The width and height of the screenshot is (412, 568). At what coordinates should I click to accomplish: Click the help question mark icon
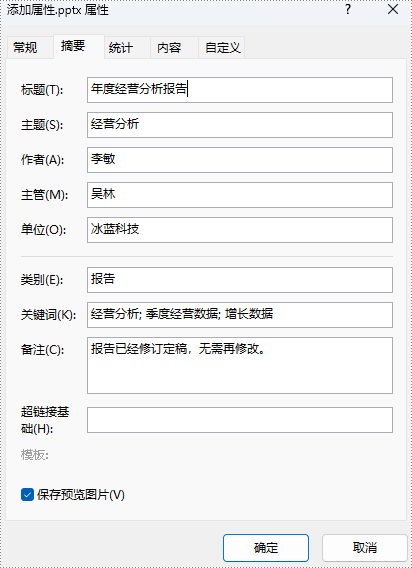pyautogui.click(x=348, y=10)
